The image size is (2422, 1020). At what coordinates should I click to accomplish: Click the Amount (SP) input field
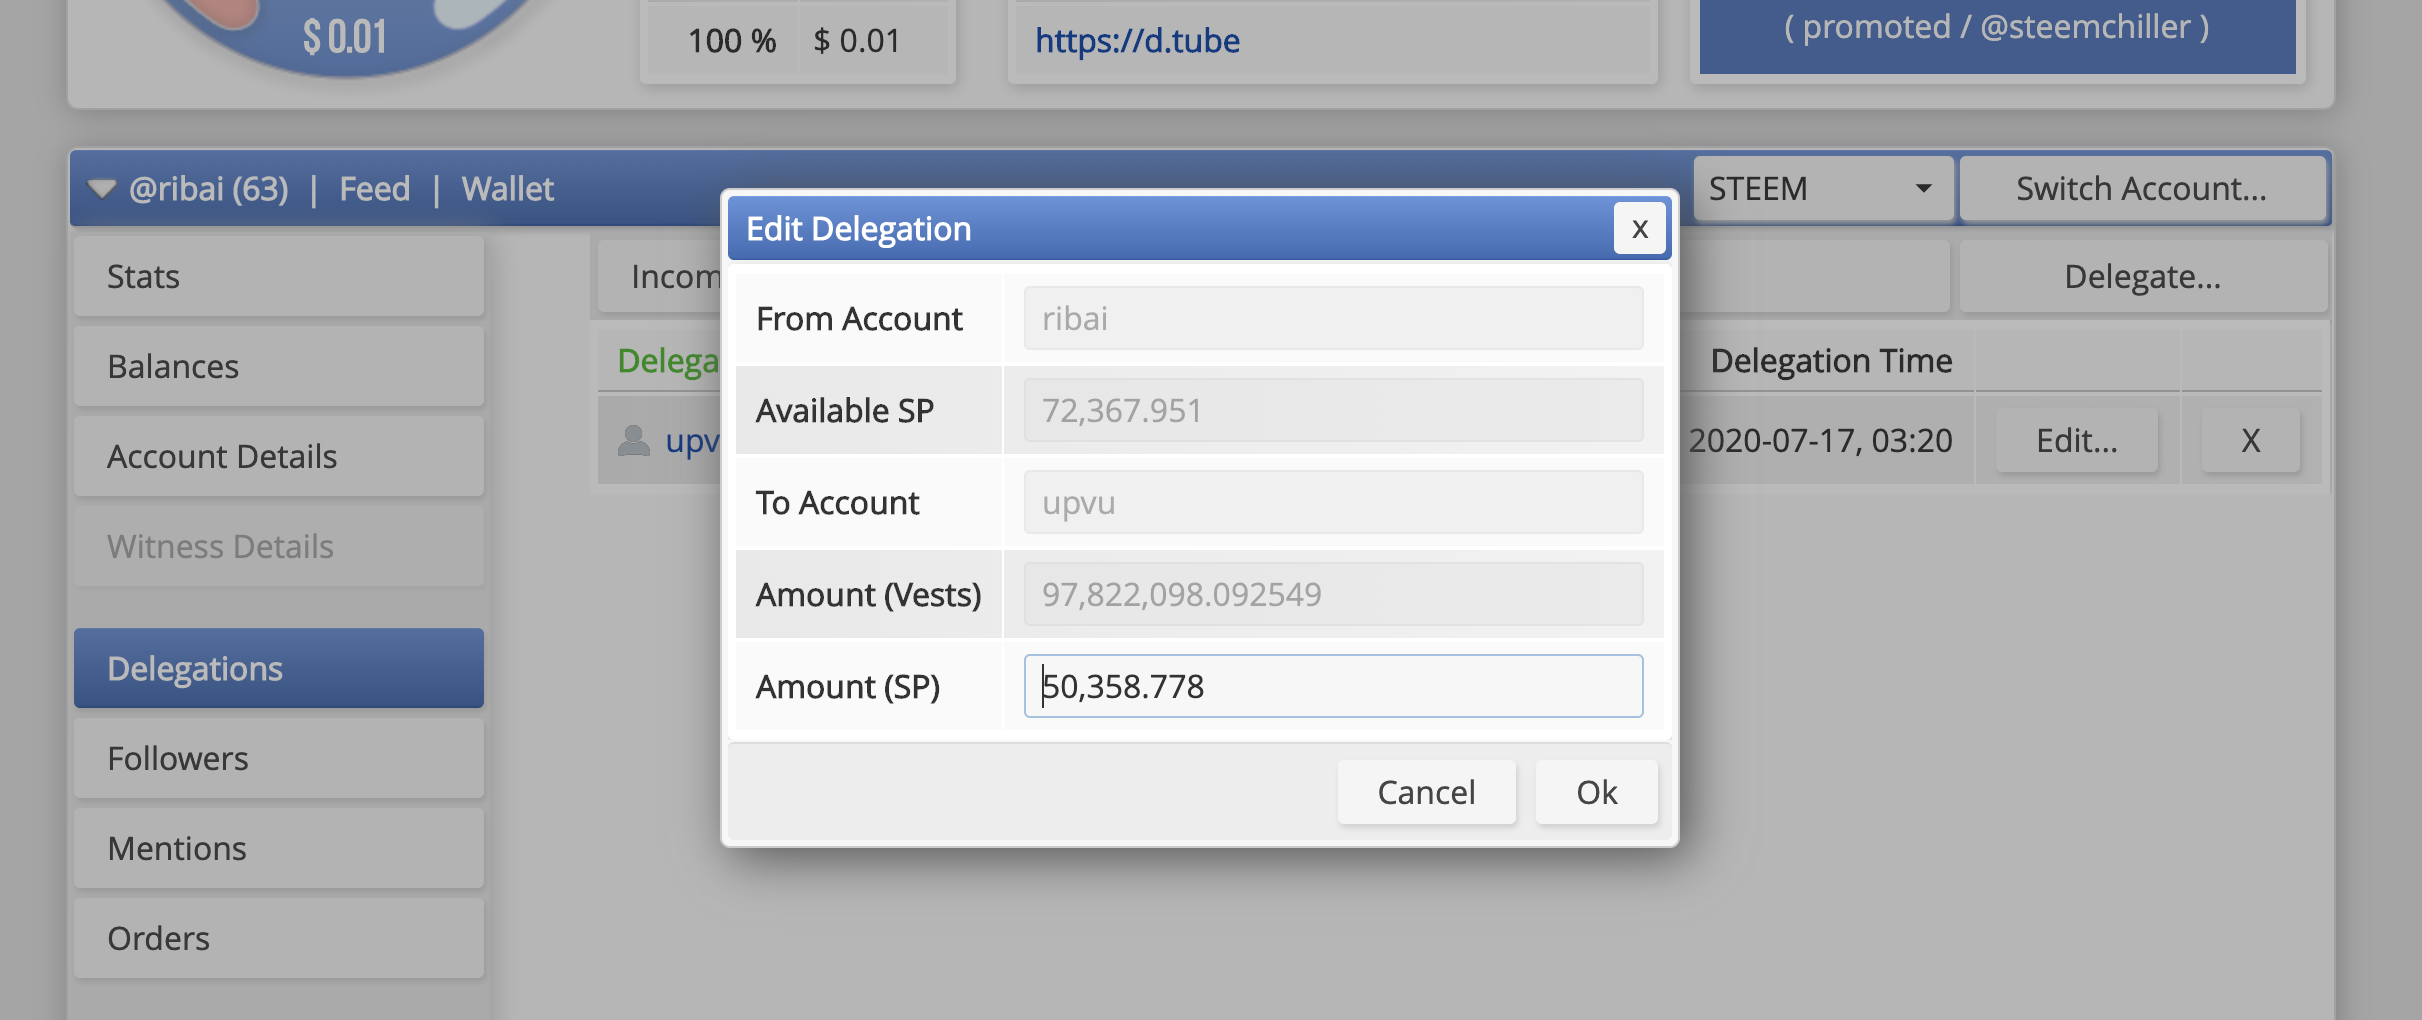coord(1332,686)
